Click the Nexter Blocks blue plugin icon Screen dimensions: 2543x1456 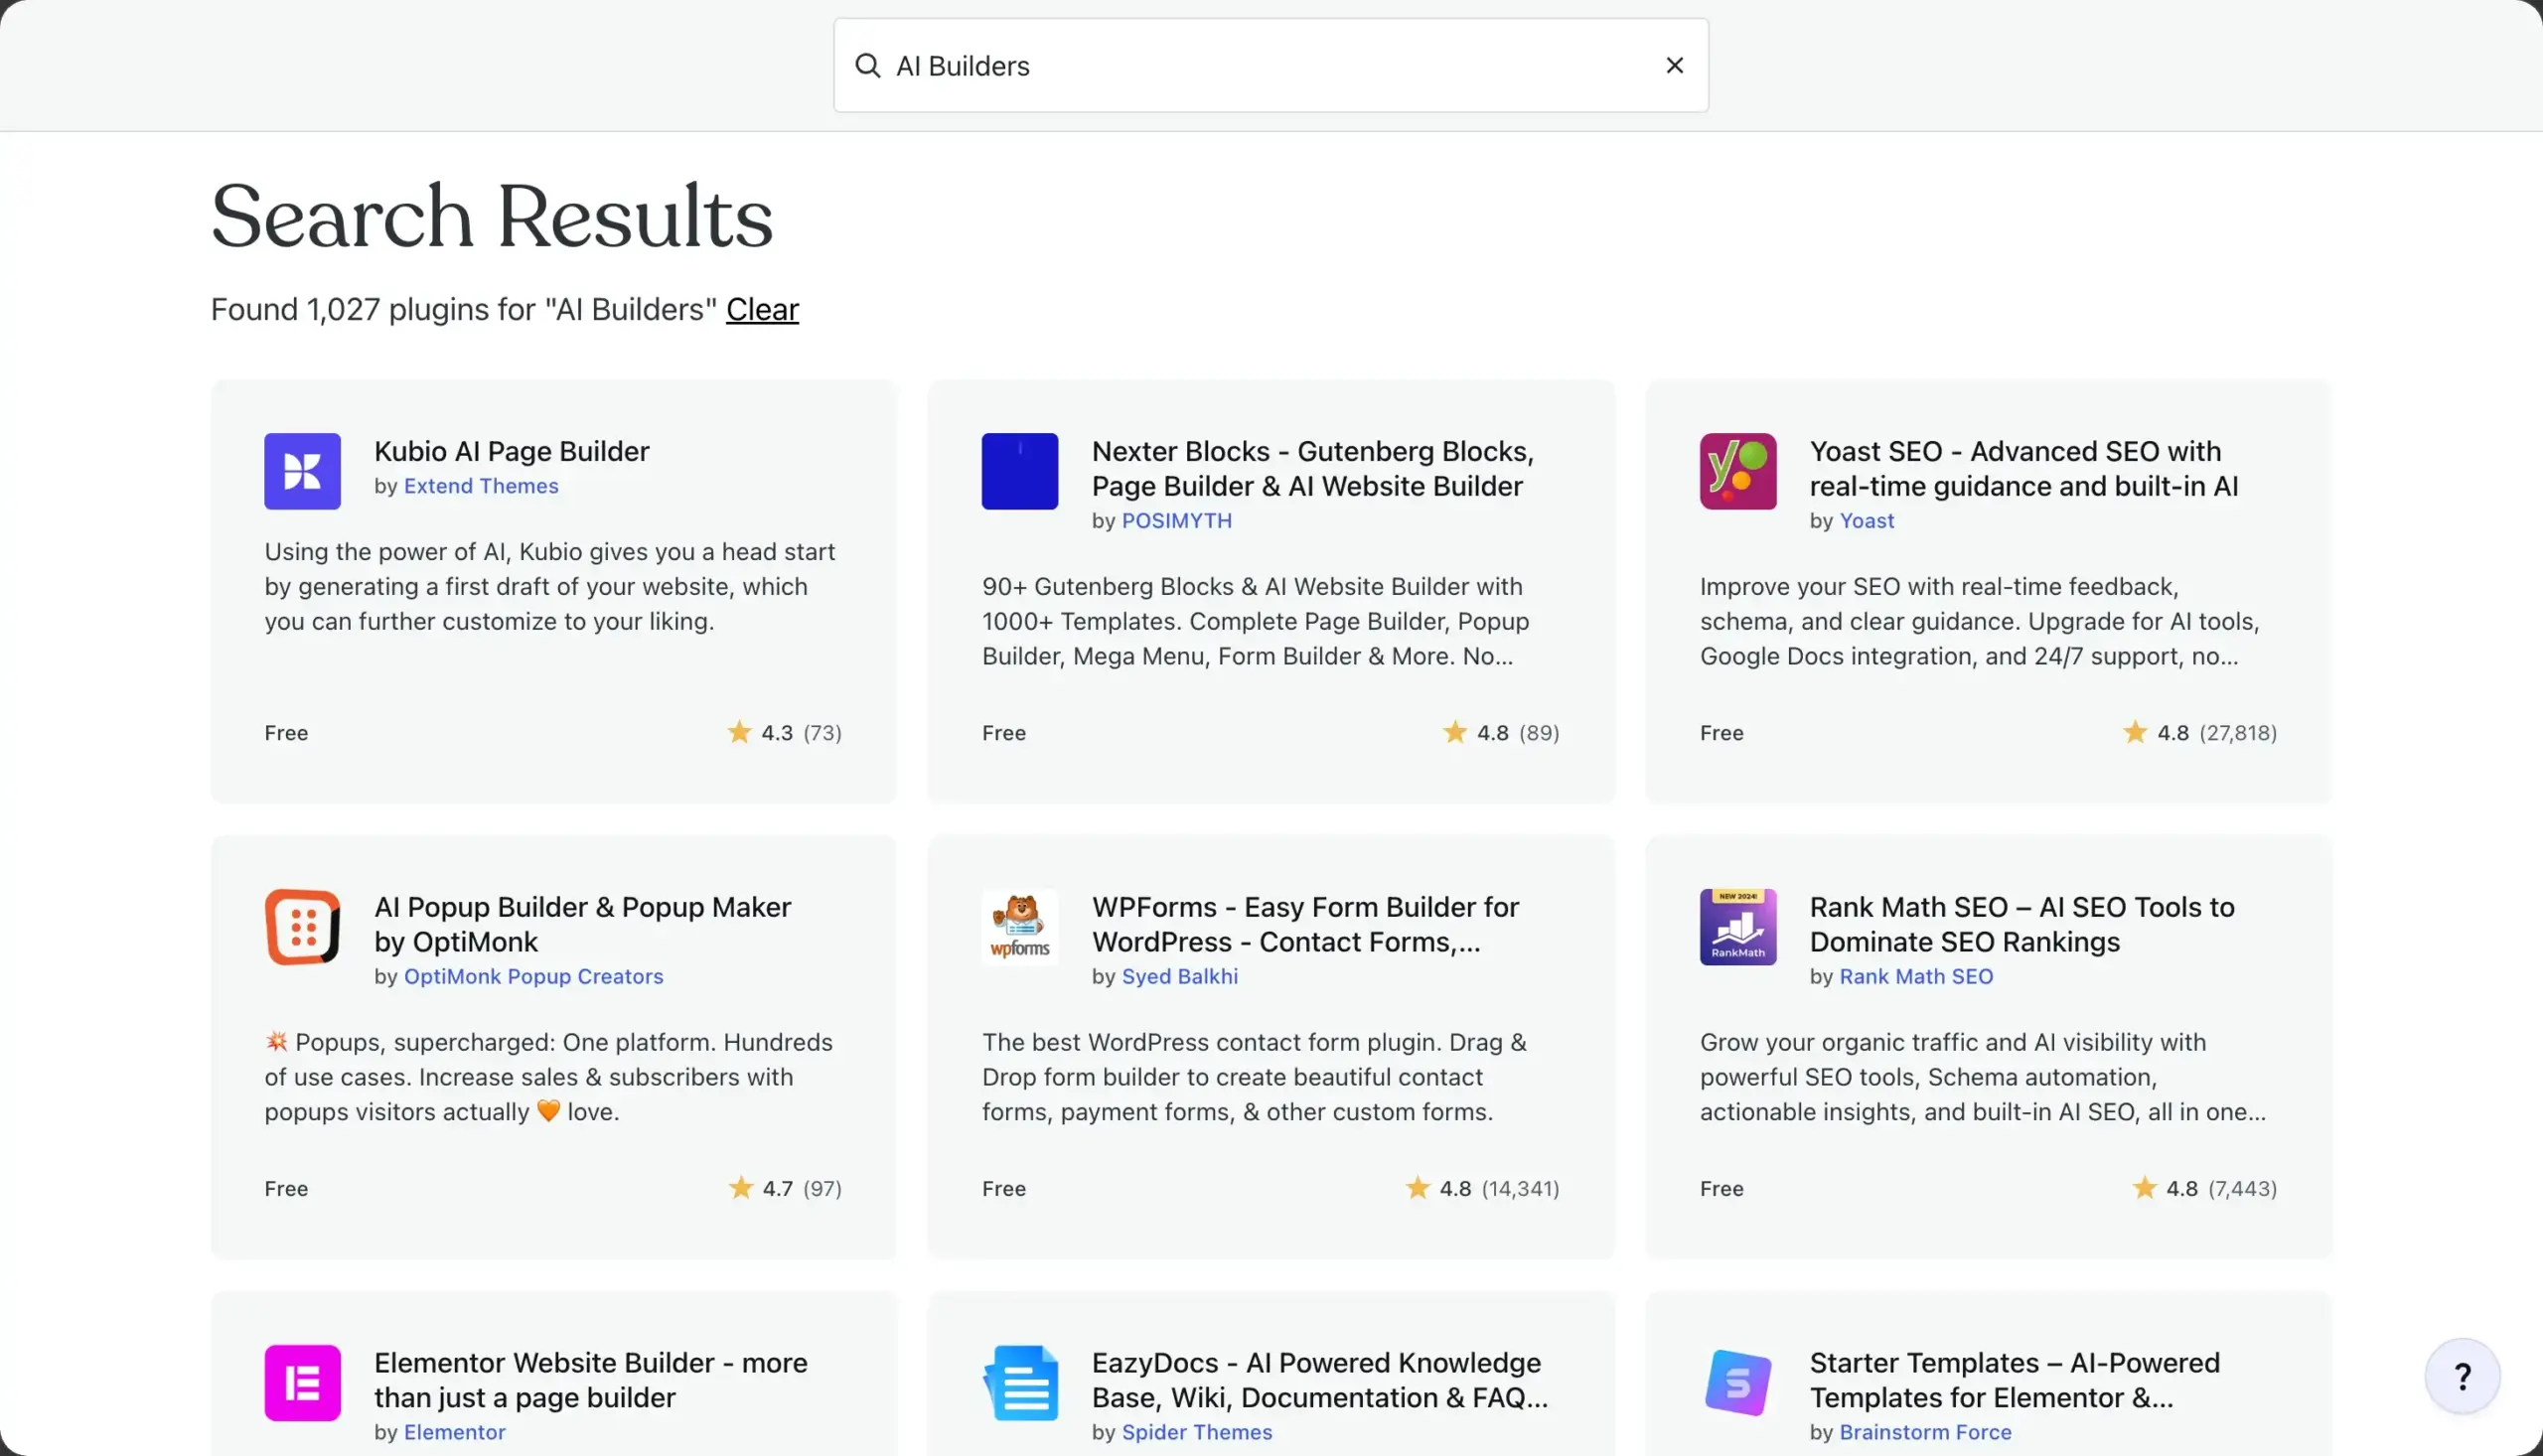(x=1019, y=471)
